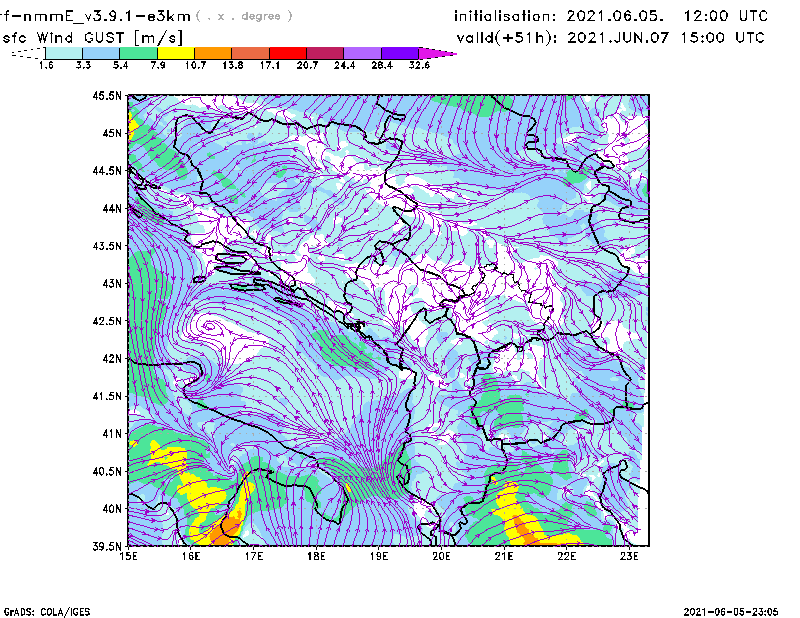The height and width of the screenshot is (618, 800).
Task: Click the timestamp '2021-06-05-23:05'
Action: pyautogui.click(x=731, y=611)
